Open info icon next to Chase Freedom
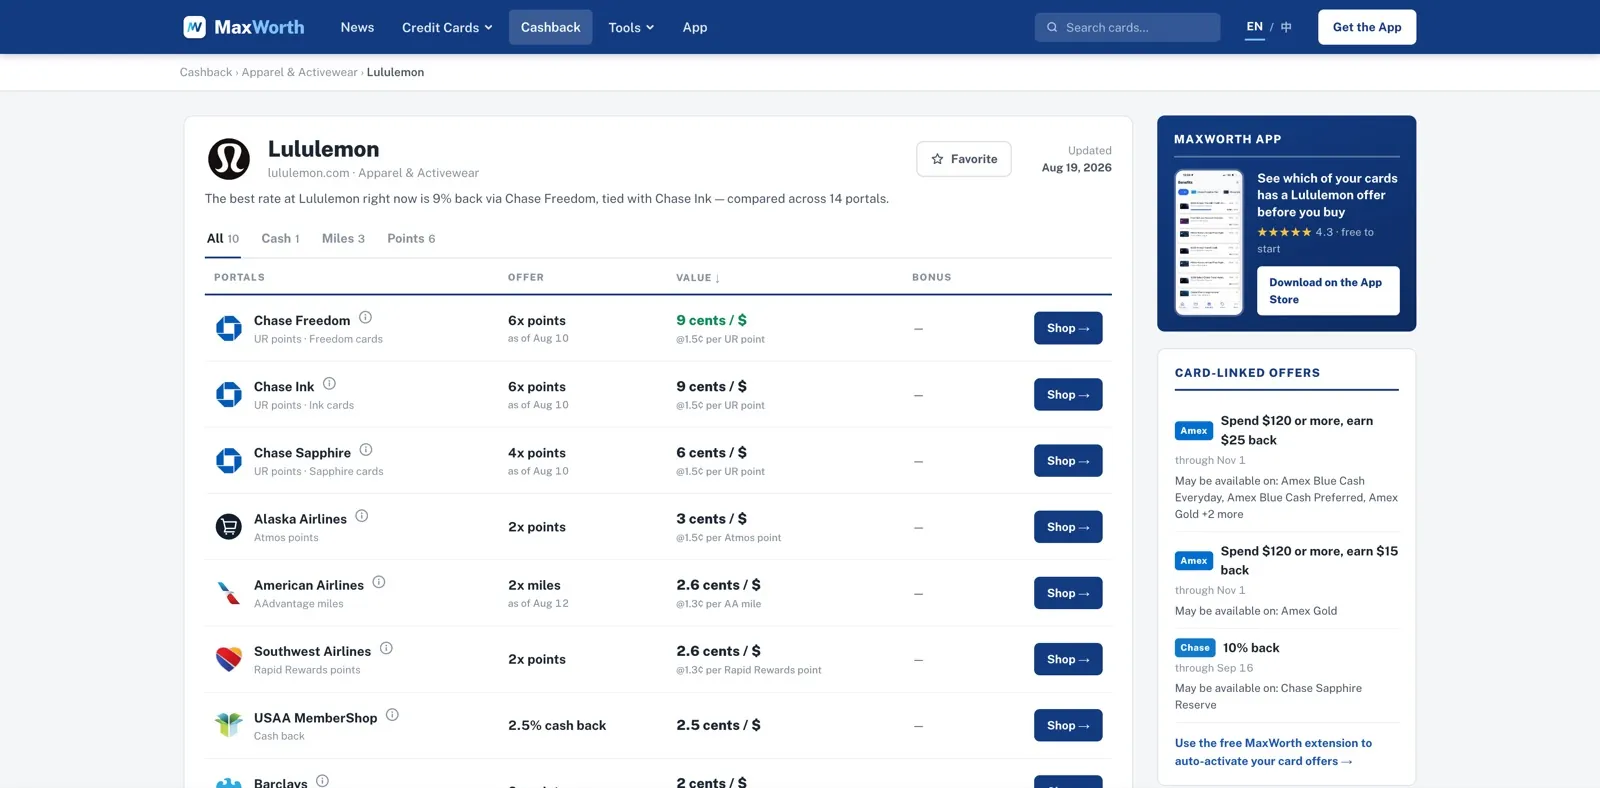1600x788 pixels. point(365,318)
